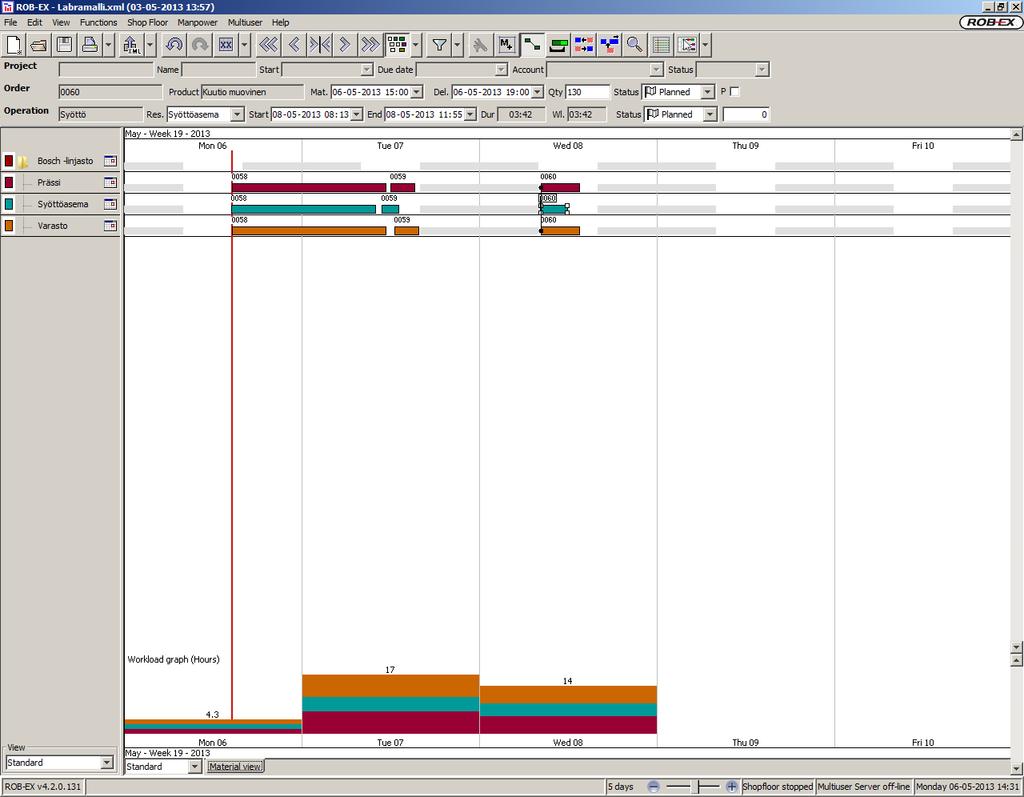Viewport: 1024px width, 797px height.
Task: Open the Mat. date dropdown
Action: [417, 92]
